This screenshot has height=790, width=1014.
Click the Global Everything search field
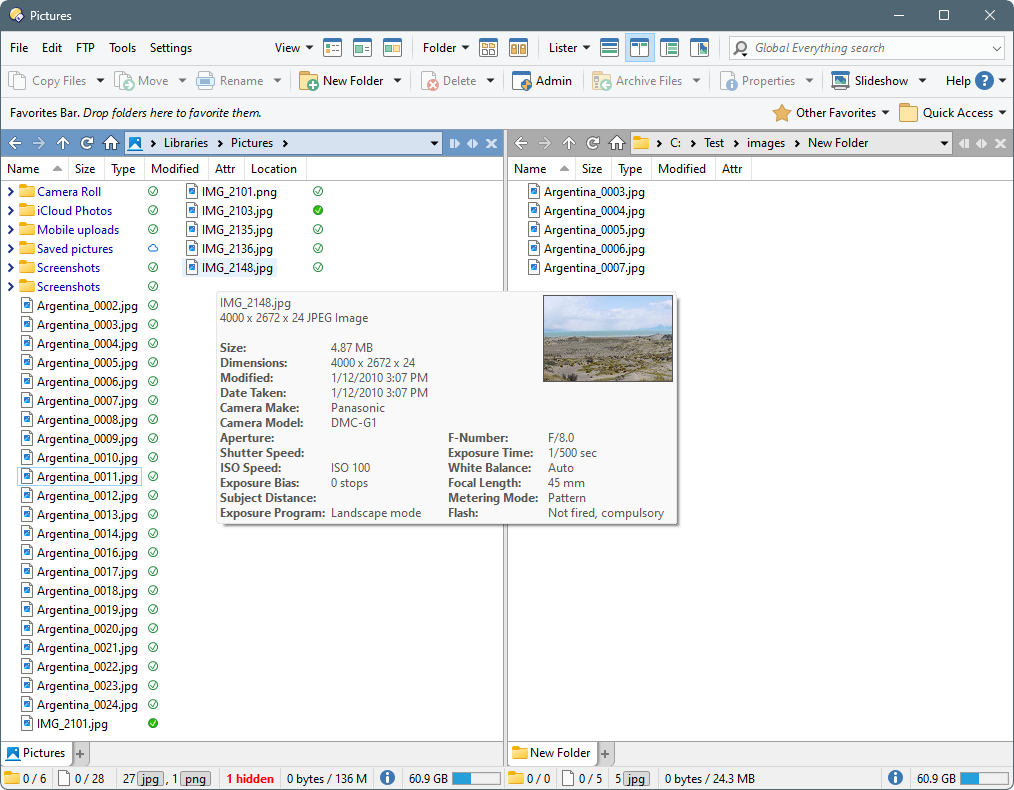click(865, 48)
